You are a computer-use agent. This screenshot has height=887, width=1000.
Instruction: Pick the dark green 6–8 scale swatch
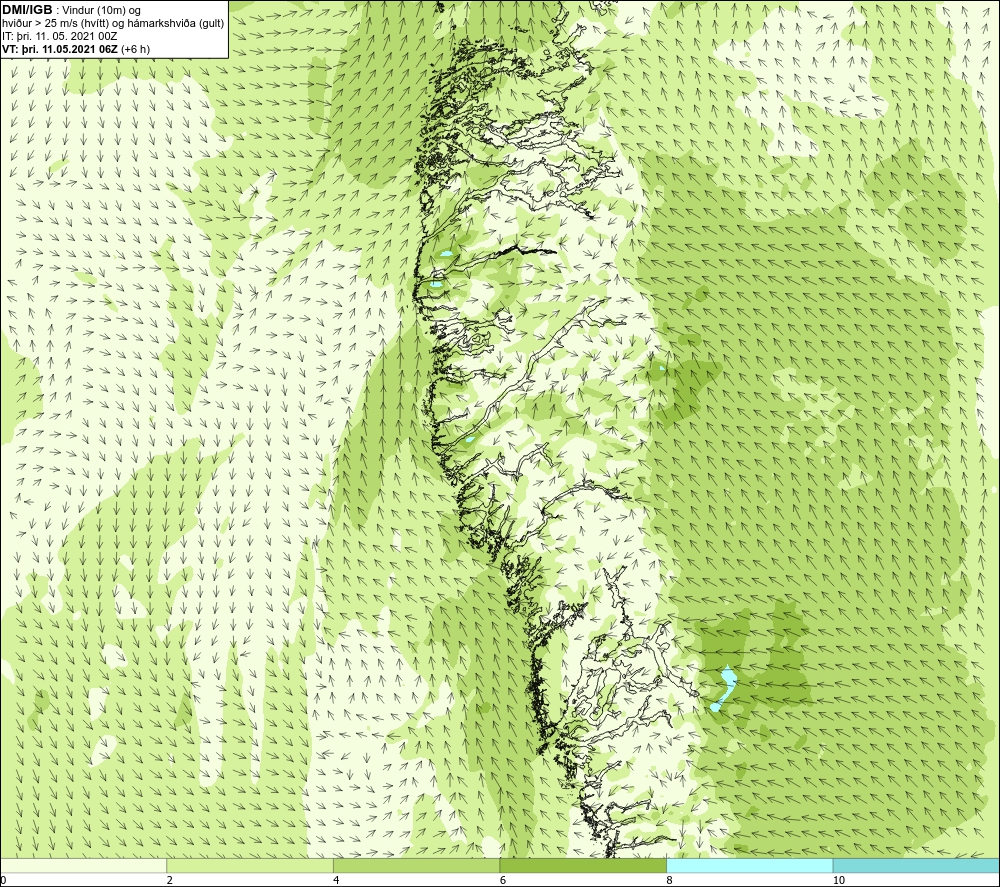pos(583,865)
